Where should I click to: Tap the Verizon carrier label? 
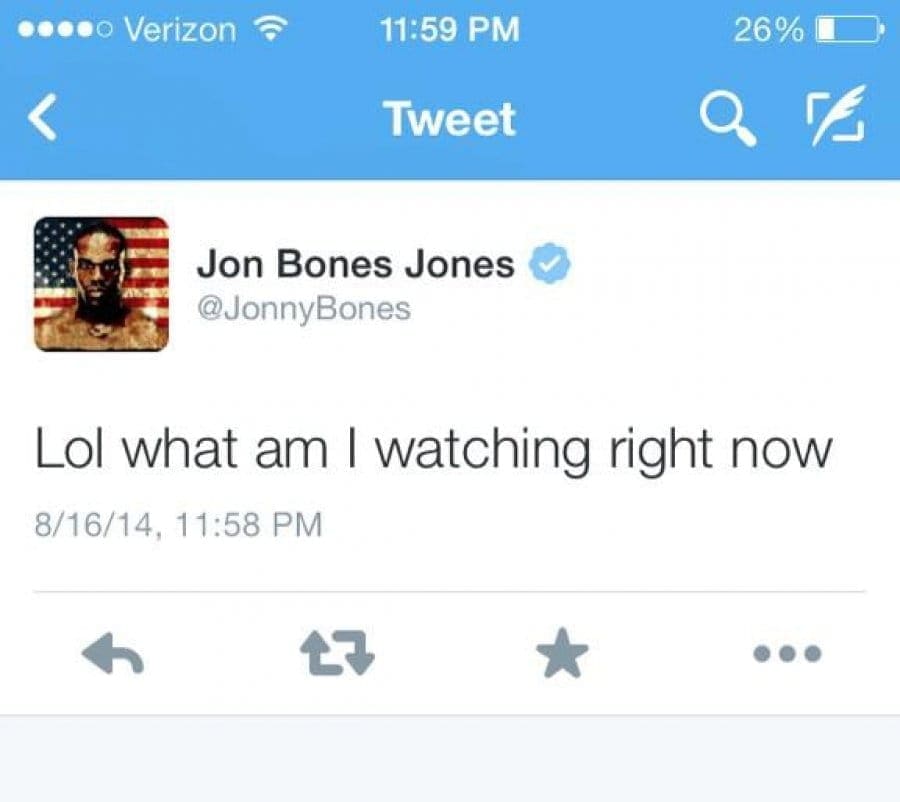tap(180, 30)
